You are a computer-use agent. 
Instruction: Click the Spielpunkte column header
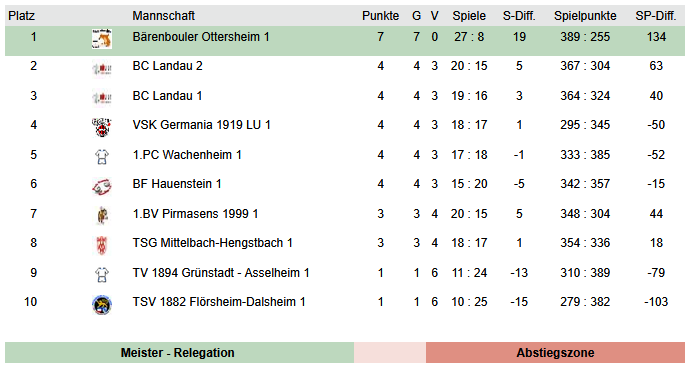[x=585, y=16]
